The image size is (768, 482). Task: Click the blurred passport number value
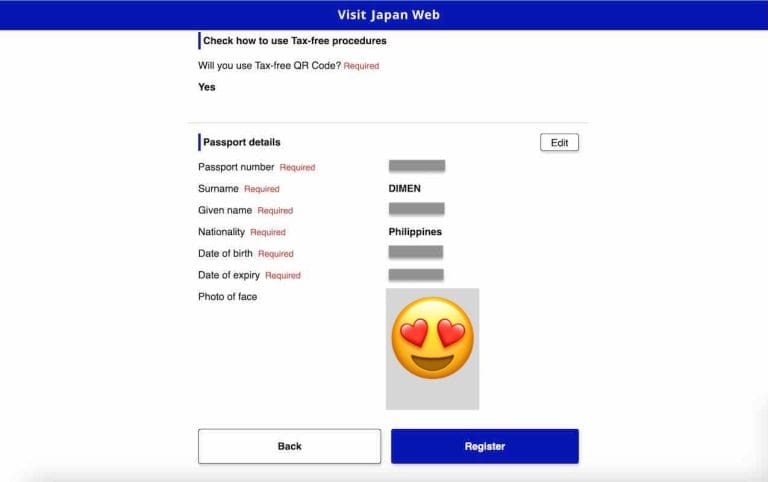click(x=416, y=166)
